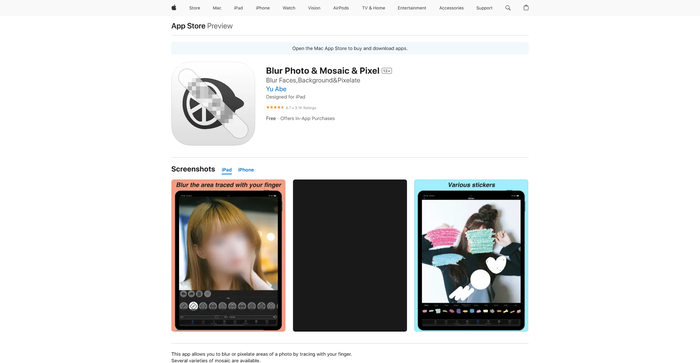Open the iPad nav menu
The height and width of the screenshot is (363, 700).
(238, 8)
